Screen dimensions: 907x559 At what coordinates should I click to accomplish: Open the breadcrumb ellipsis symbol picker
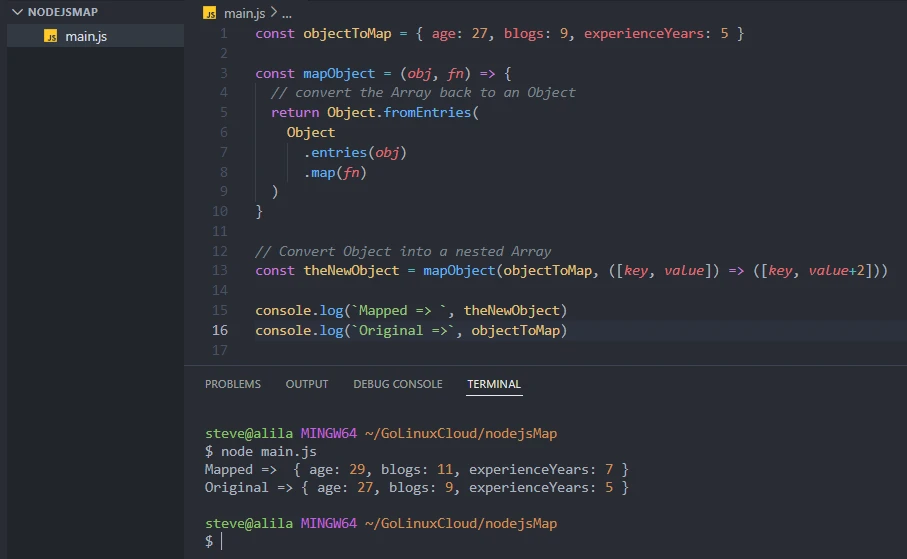click(x=287, y=14)
